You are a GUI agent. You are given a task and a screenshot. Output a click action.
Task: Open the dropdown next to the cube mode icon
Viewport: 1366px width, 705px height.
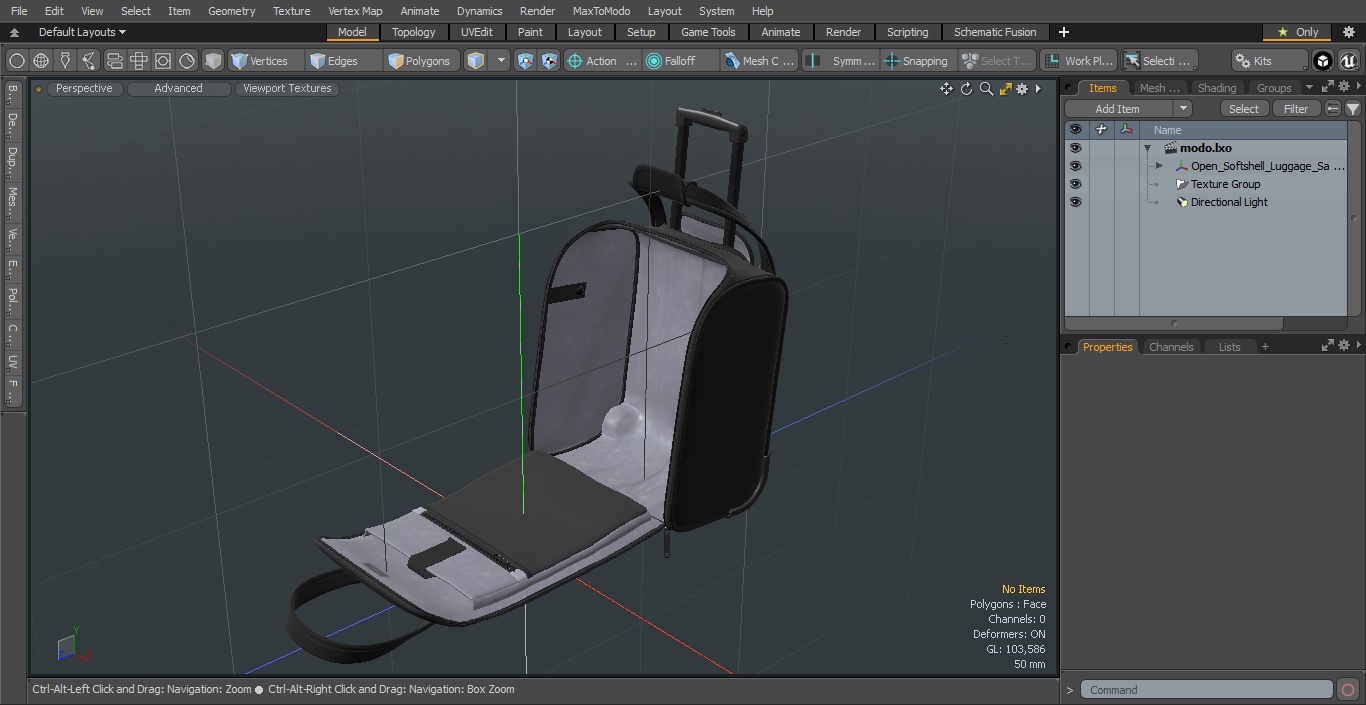pos(502,61)
